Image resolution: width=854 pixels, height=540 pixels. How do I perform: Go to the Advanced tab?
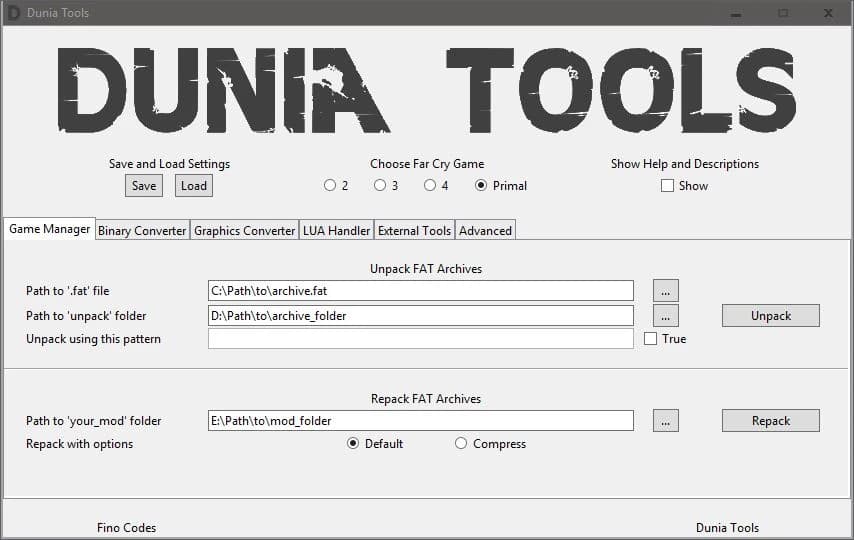(x=485, y=230)
